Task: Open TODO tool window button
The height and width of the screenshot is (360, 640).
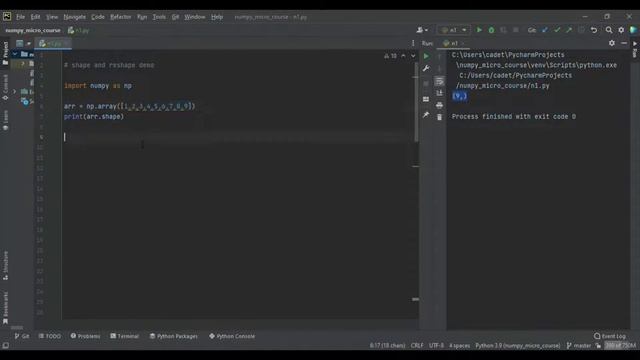Action: tap(49, 336)
